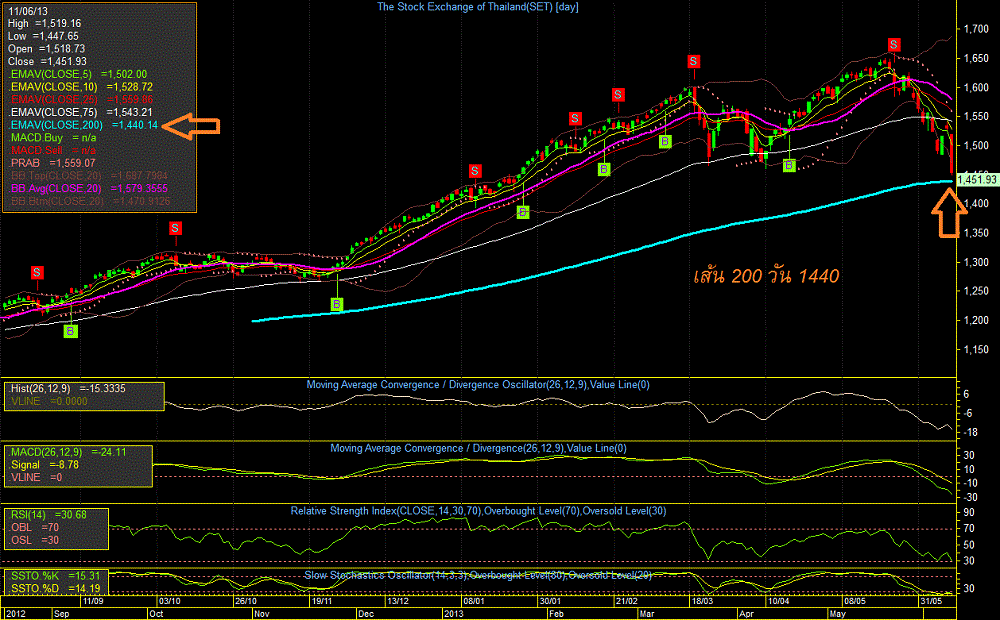Select the 'Open =1,518.73' row
This screenshot has width=1000, height=620.
tap(47, 49)
